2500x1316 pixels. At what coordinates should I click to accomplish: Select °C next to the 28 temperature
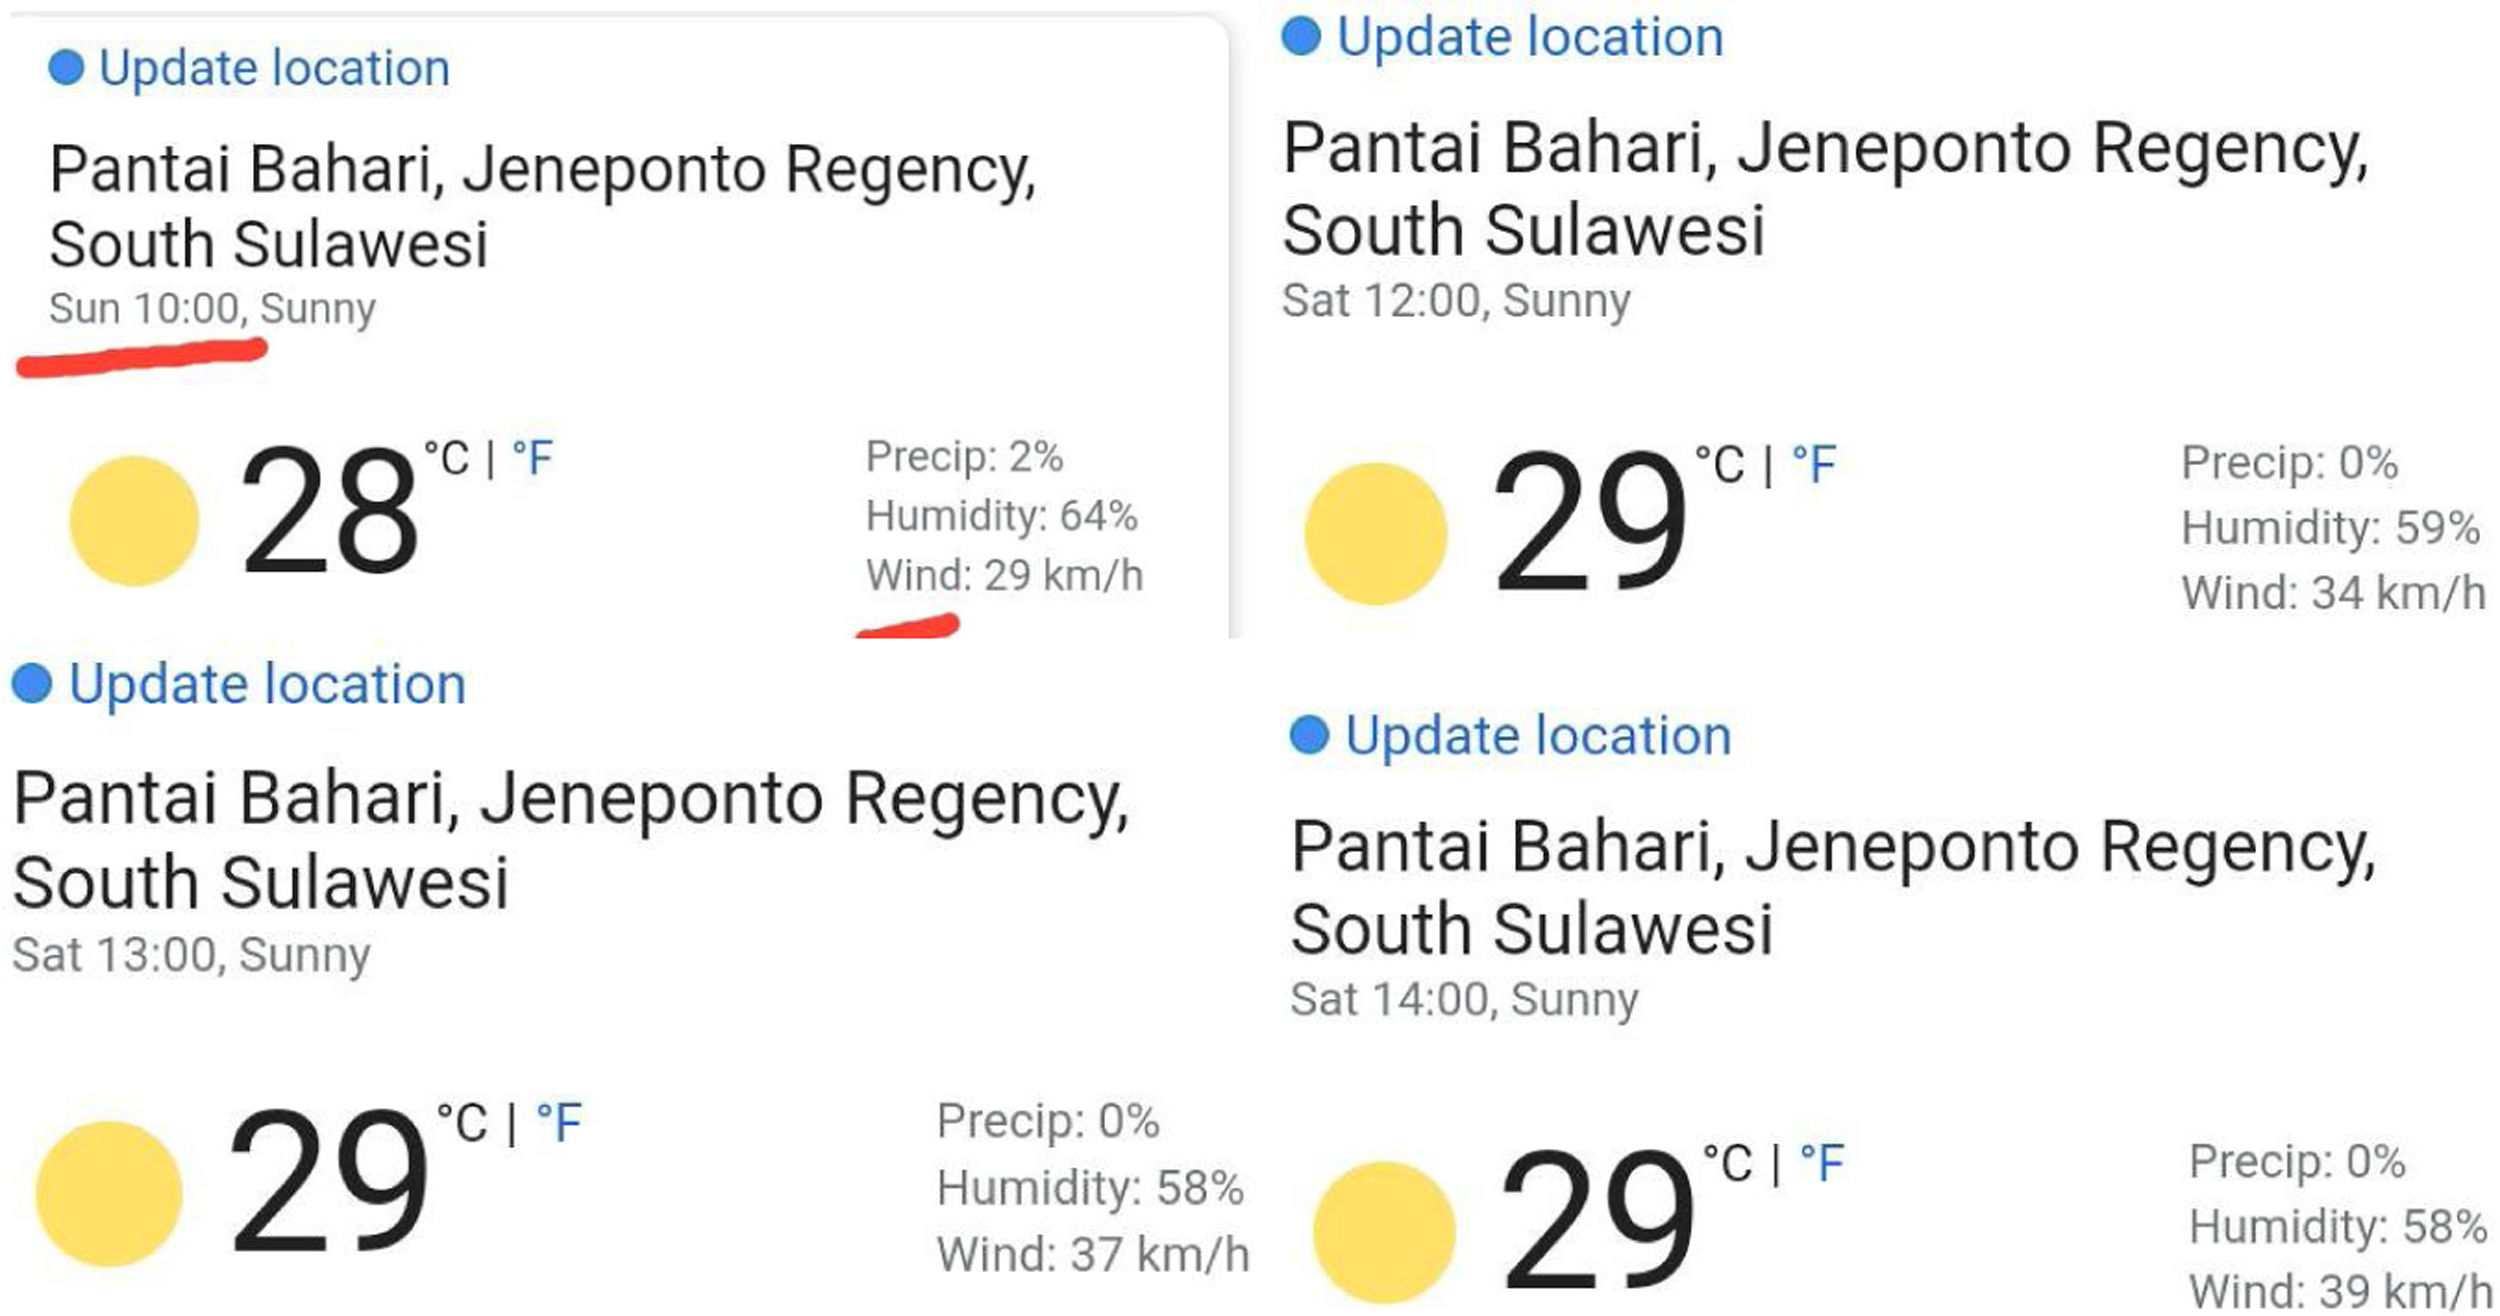point(447,460)
